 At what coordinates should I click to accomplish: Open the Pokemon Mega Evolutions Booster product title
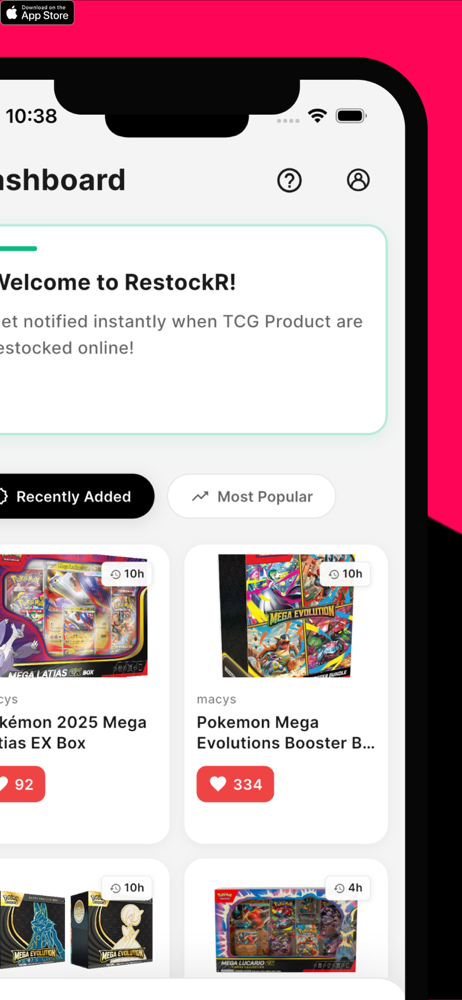286,733
